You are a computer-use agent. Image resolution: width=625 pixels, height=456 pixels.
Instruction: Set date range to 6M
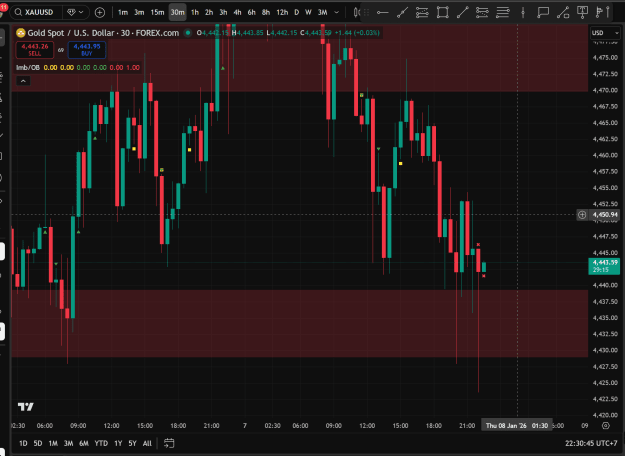[x=84, y=443]
